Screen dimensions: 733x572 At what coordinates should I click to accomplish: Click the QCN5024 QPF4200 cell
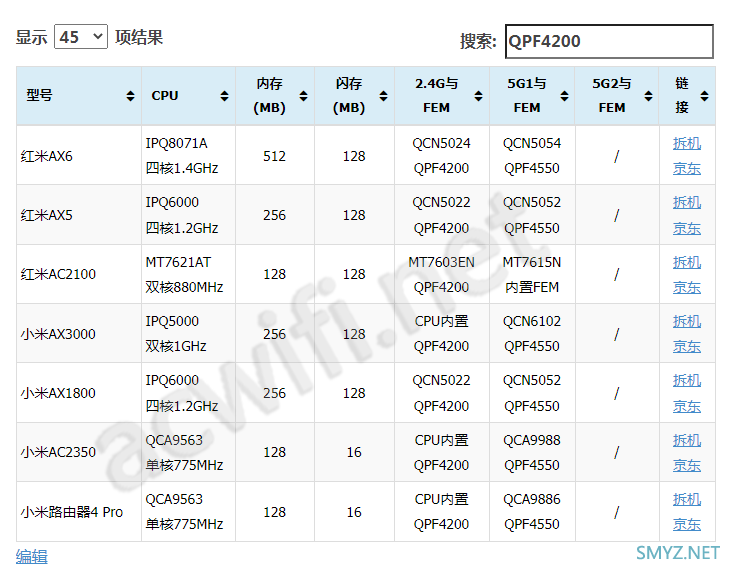(x=442, y=156)
